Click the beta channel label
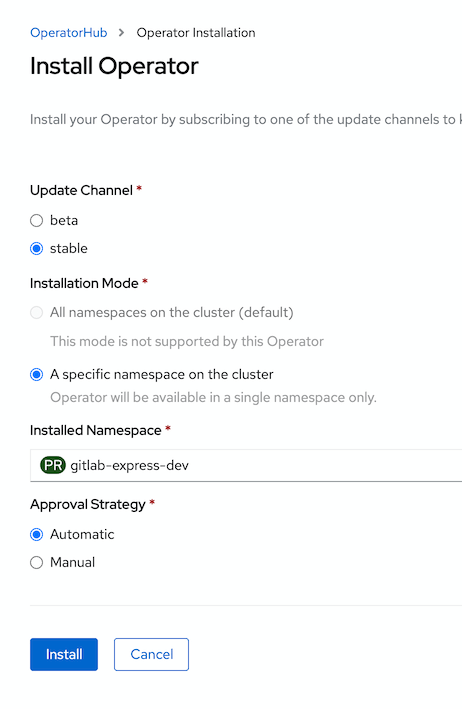The height and width of the screenshot is (709, 462). pyautogui.click(x=64, y=220)
